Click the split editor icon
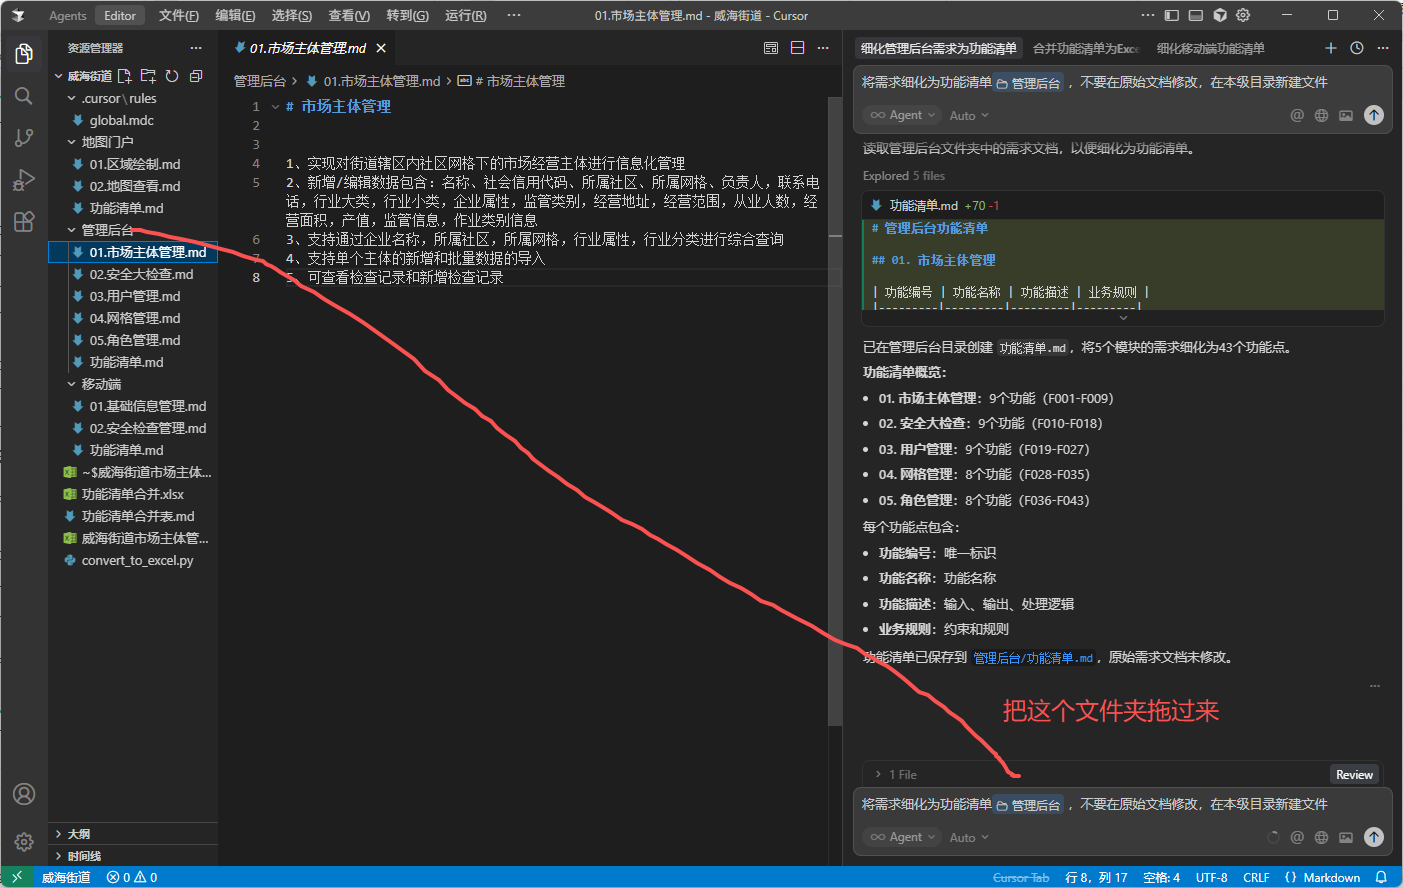The height and width of the screenshot is (888, 1403). pyautogui.click(x=797, y=48)
